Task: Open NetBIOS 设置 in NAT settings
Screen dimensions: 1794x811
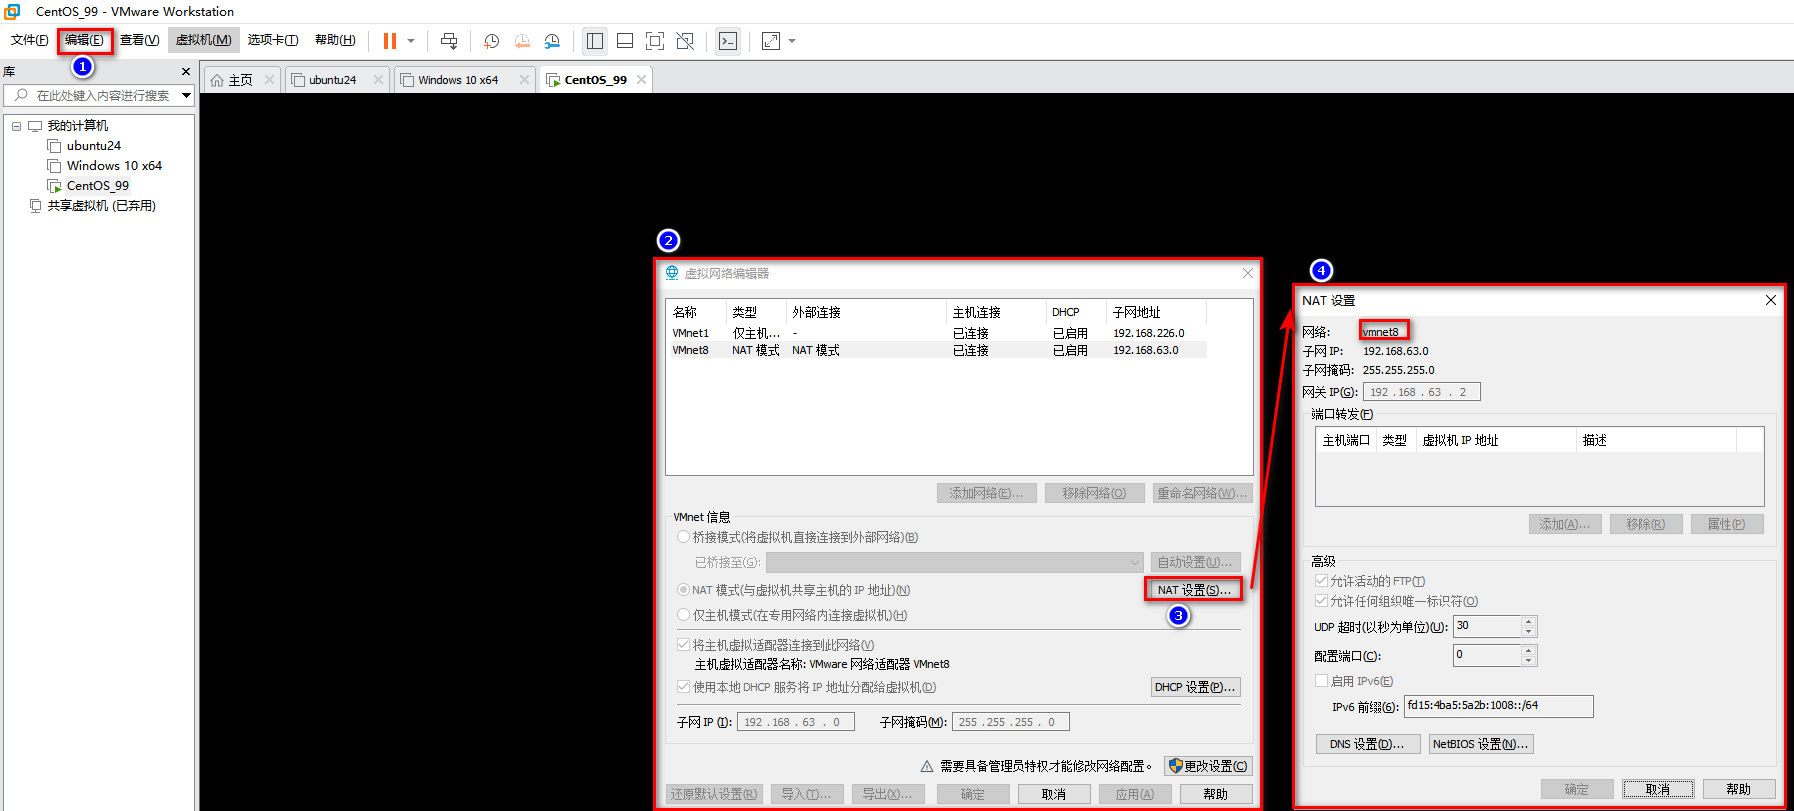Action: [x=1480, y=744]
